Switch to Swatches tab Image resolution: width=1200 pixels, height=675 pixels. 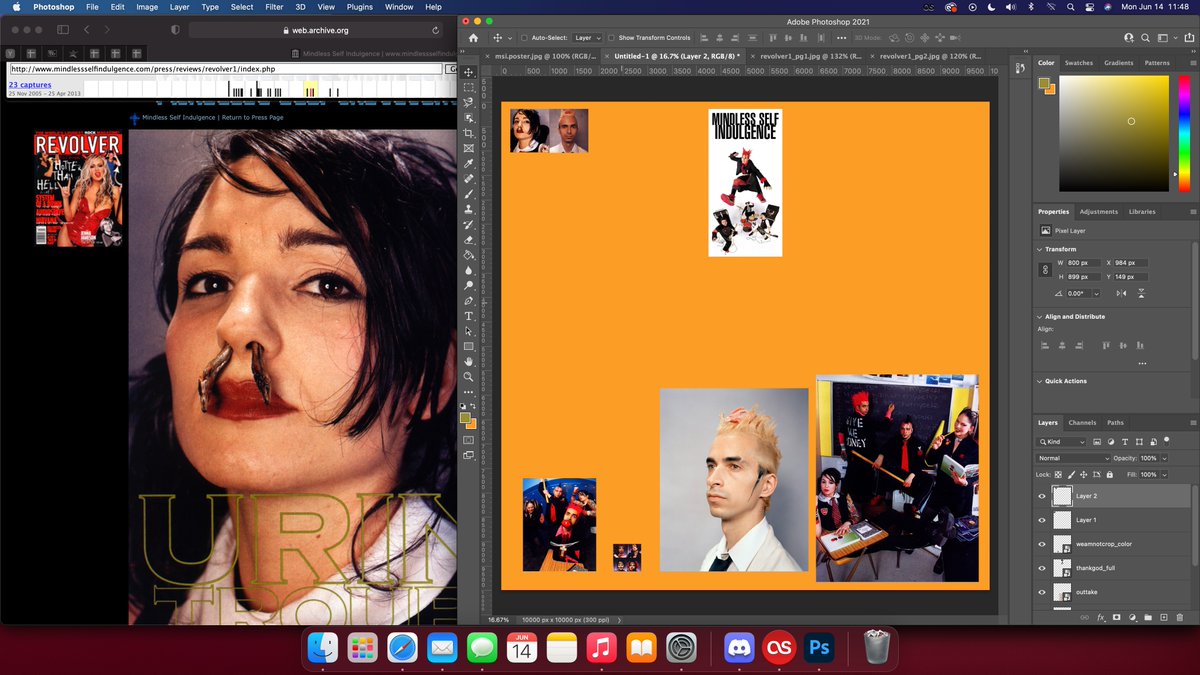pyautogui.click(x=1079, y=63)
